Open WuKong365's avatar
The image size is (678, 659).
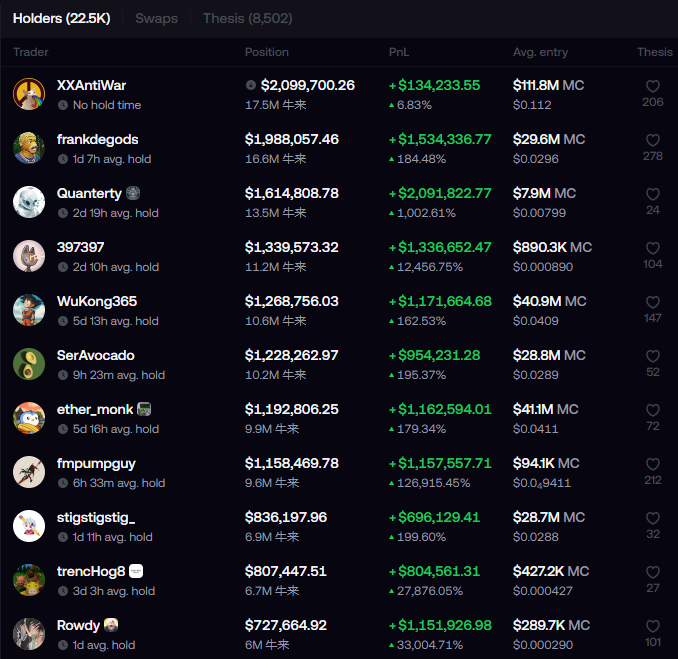29,310
